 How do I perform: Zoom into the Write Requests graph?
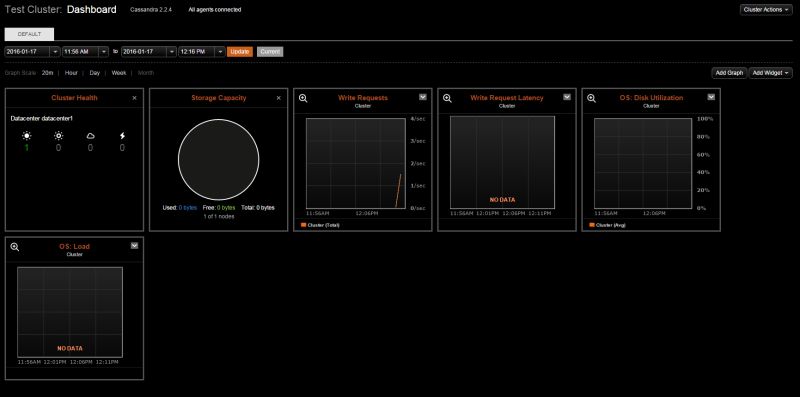tap(303, 98)
